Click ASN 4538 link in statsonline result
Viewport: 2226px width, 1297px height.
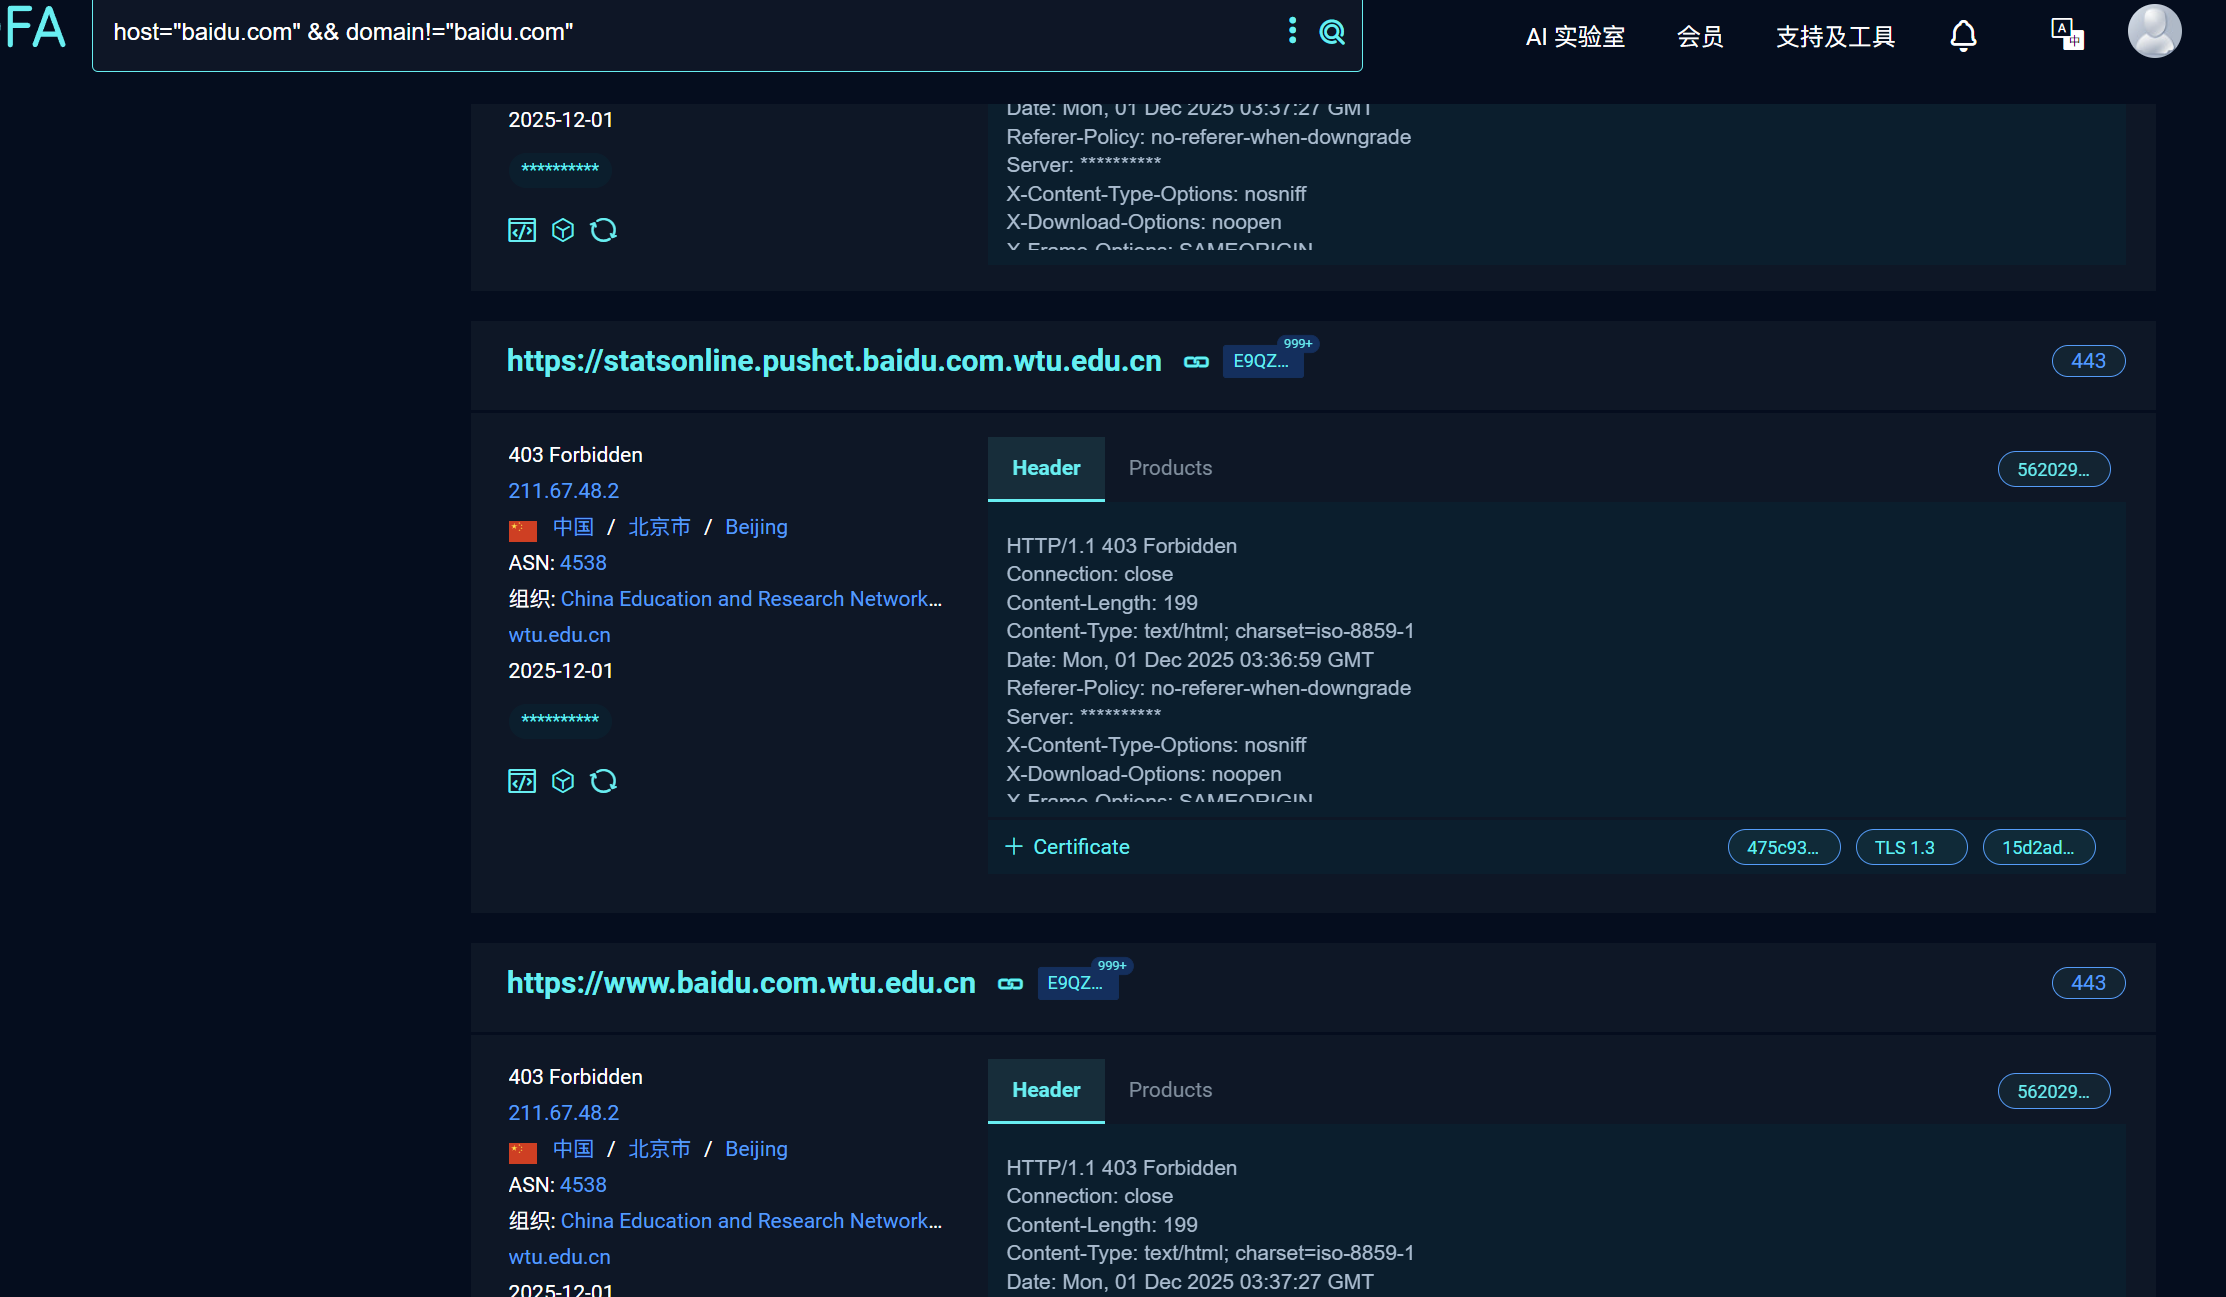[x=583, y=563]
